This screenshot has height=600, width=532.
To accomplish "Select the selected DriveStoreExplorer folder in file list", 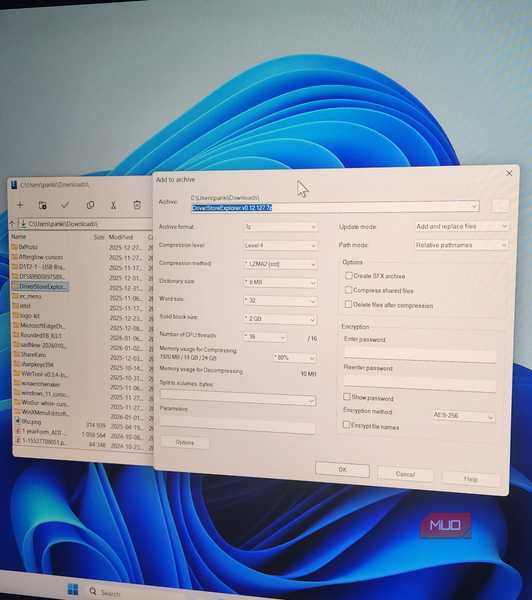I will coord(40,286).
